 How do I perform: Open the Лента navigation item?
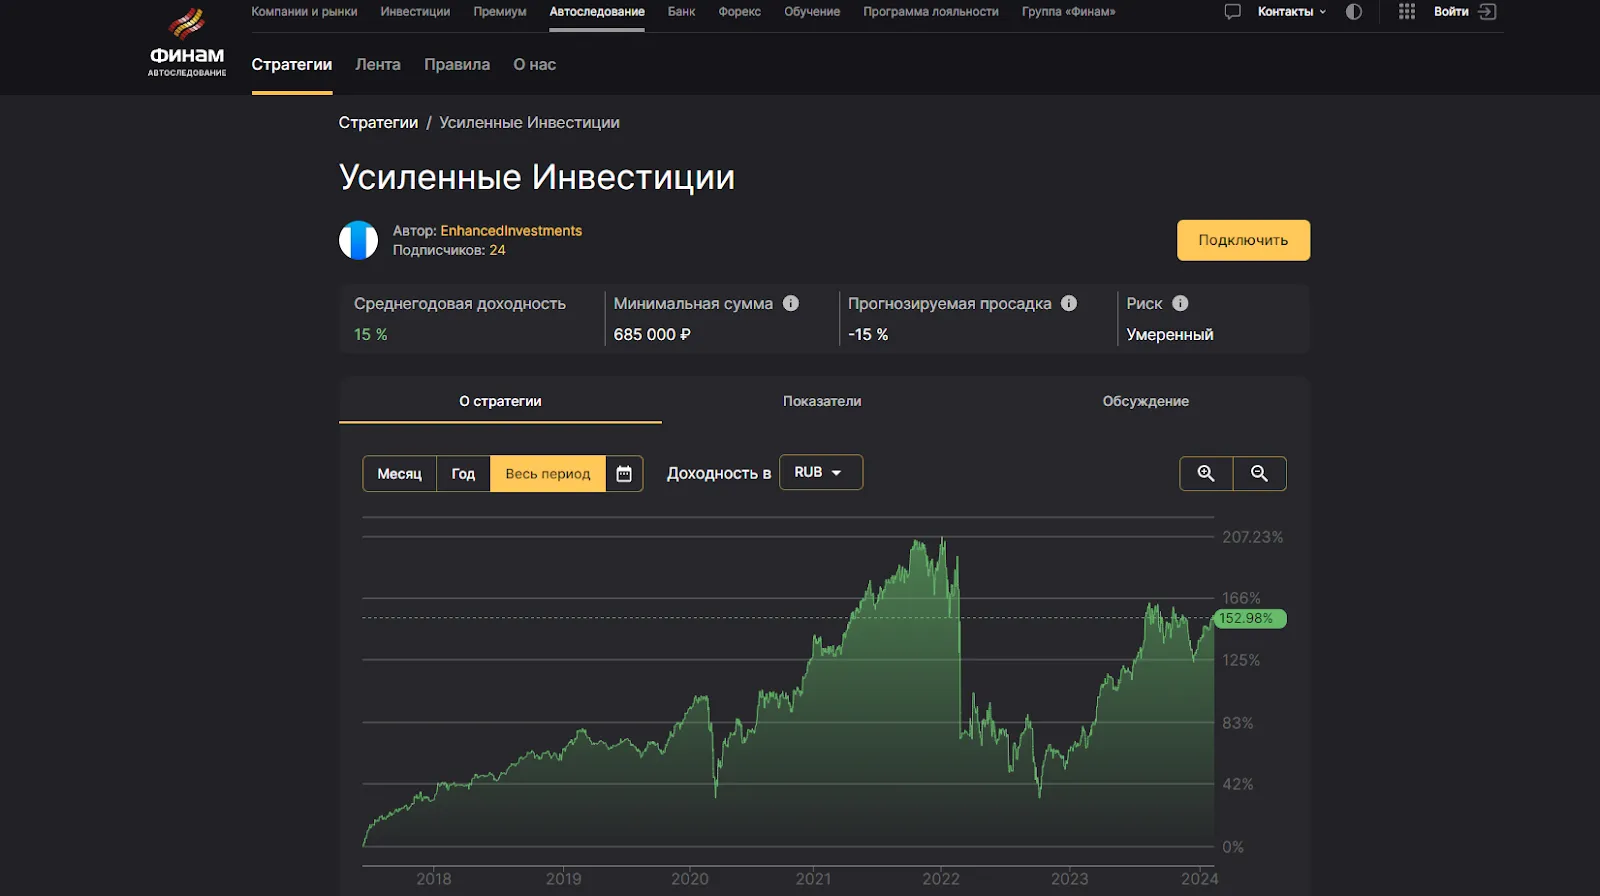click(x=378, y=64)
